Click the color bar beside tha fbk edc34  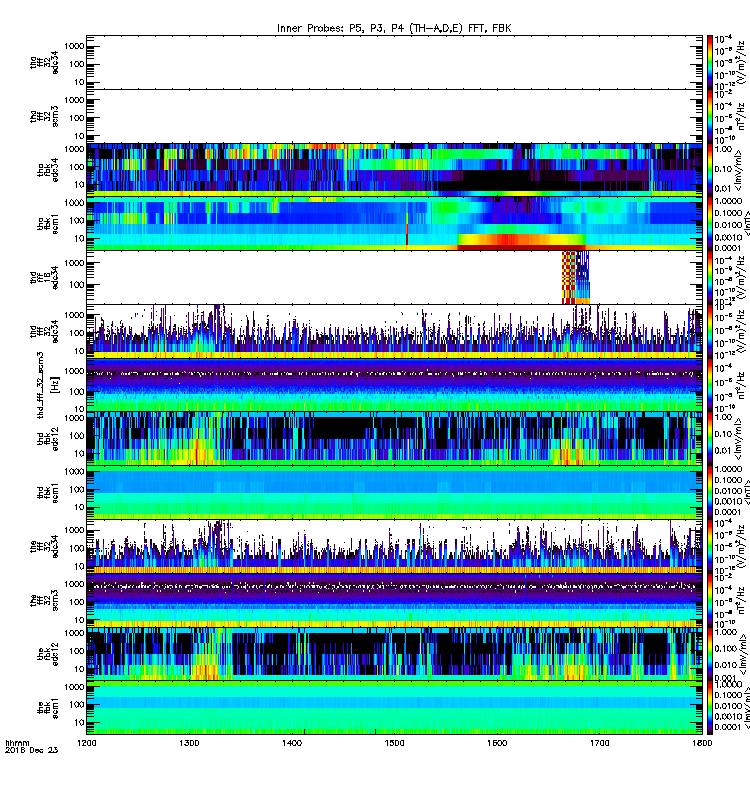coord(710,170)
